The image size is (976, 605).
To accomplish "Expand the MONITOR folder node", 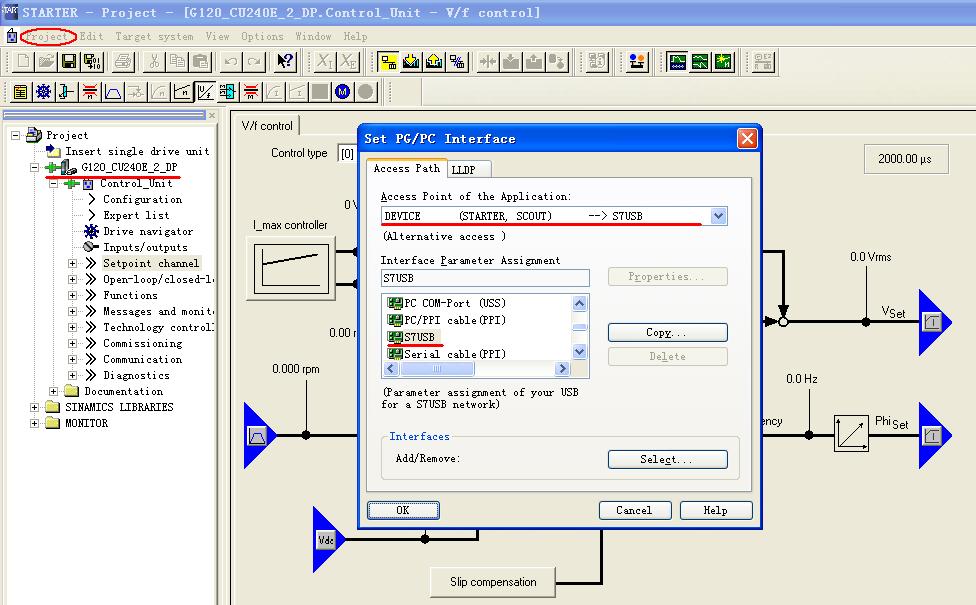I will (x=35, y=423).
